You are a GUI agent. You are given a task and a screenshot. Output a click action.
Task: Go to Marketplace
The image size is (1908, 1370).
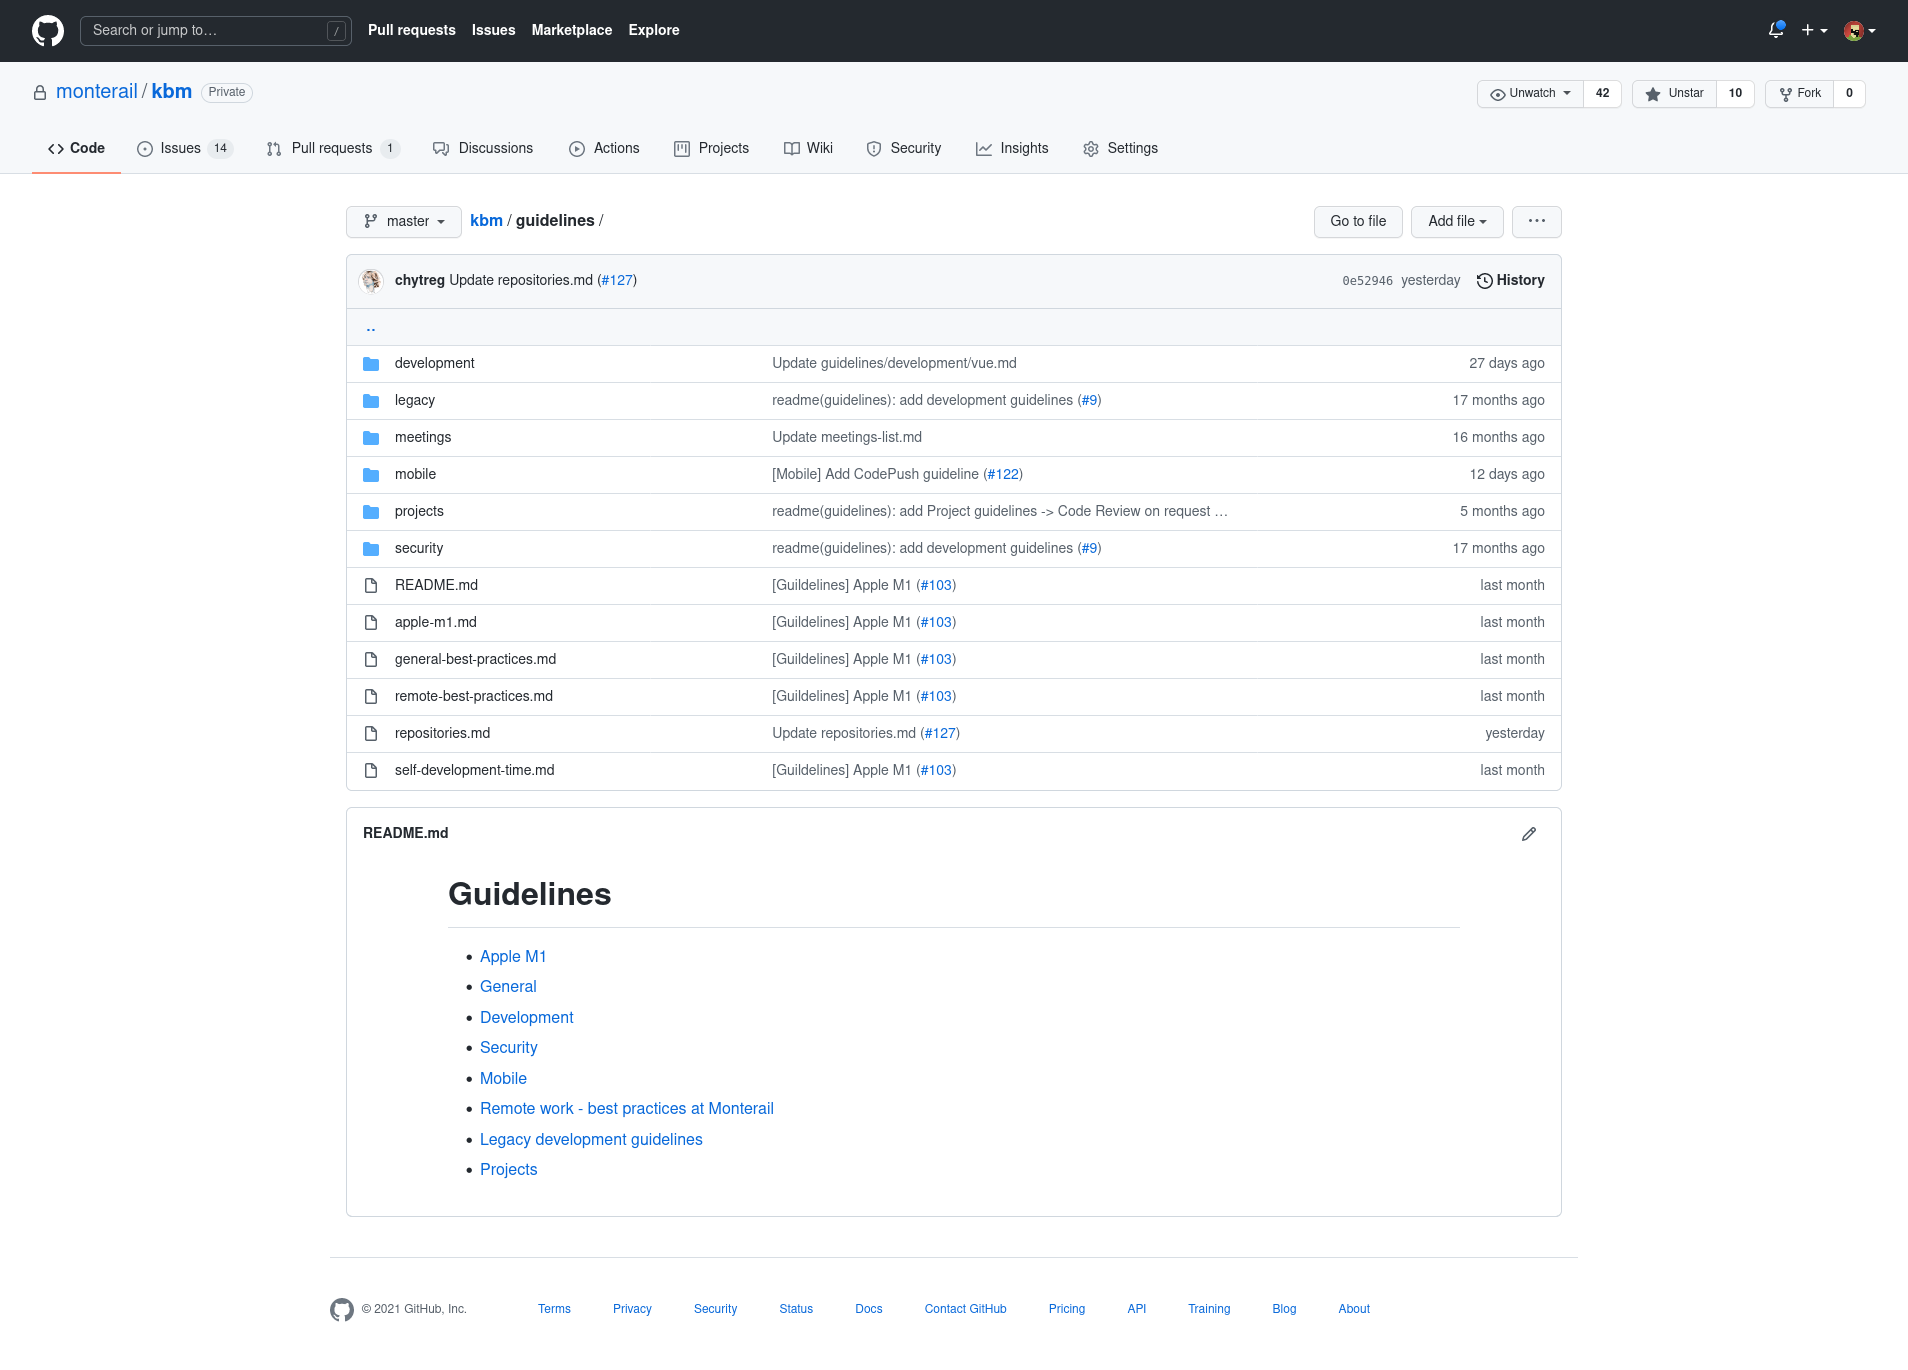pos(571,30)
